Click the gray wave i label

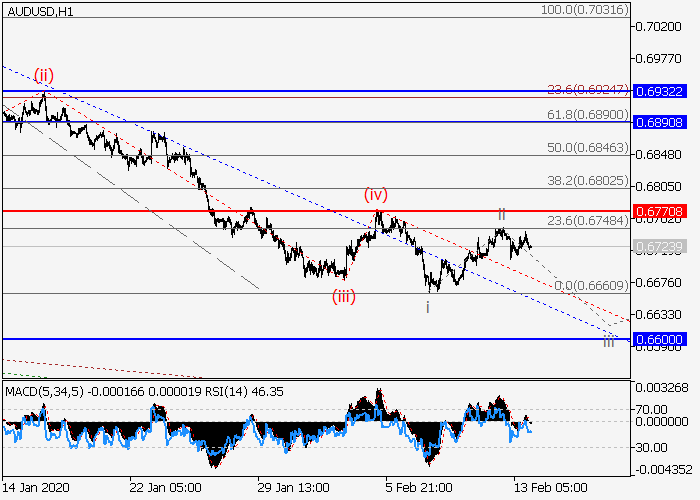(x=428, y=307)
